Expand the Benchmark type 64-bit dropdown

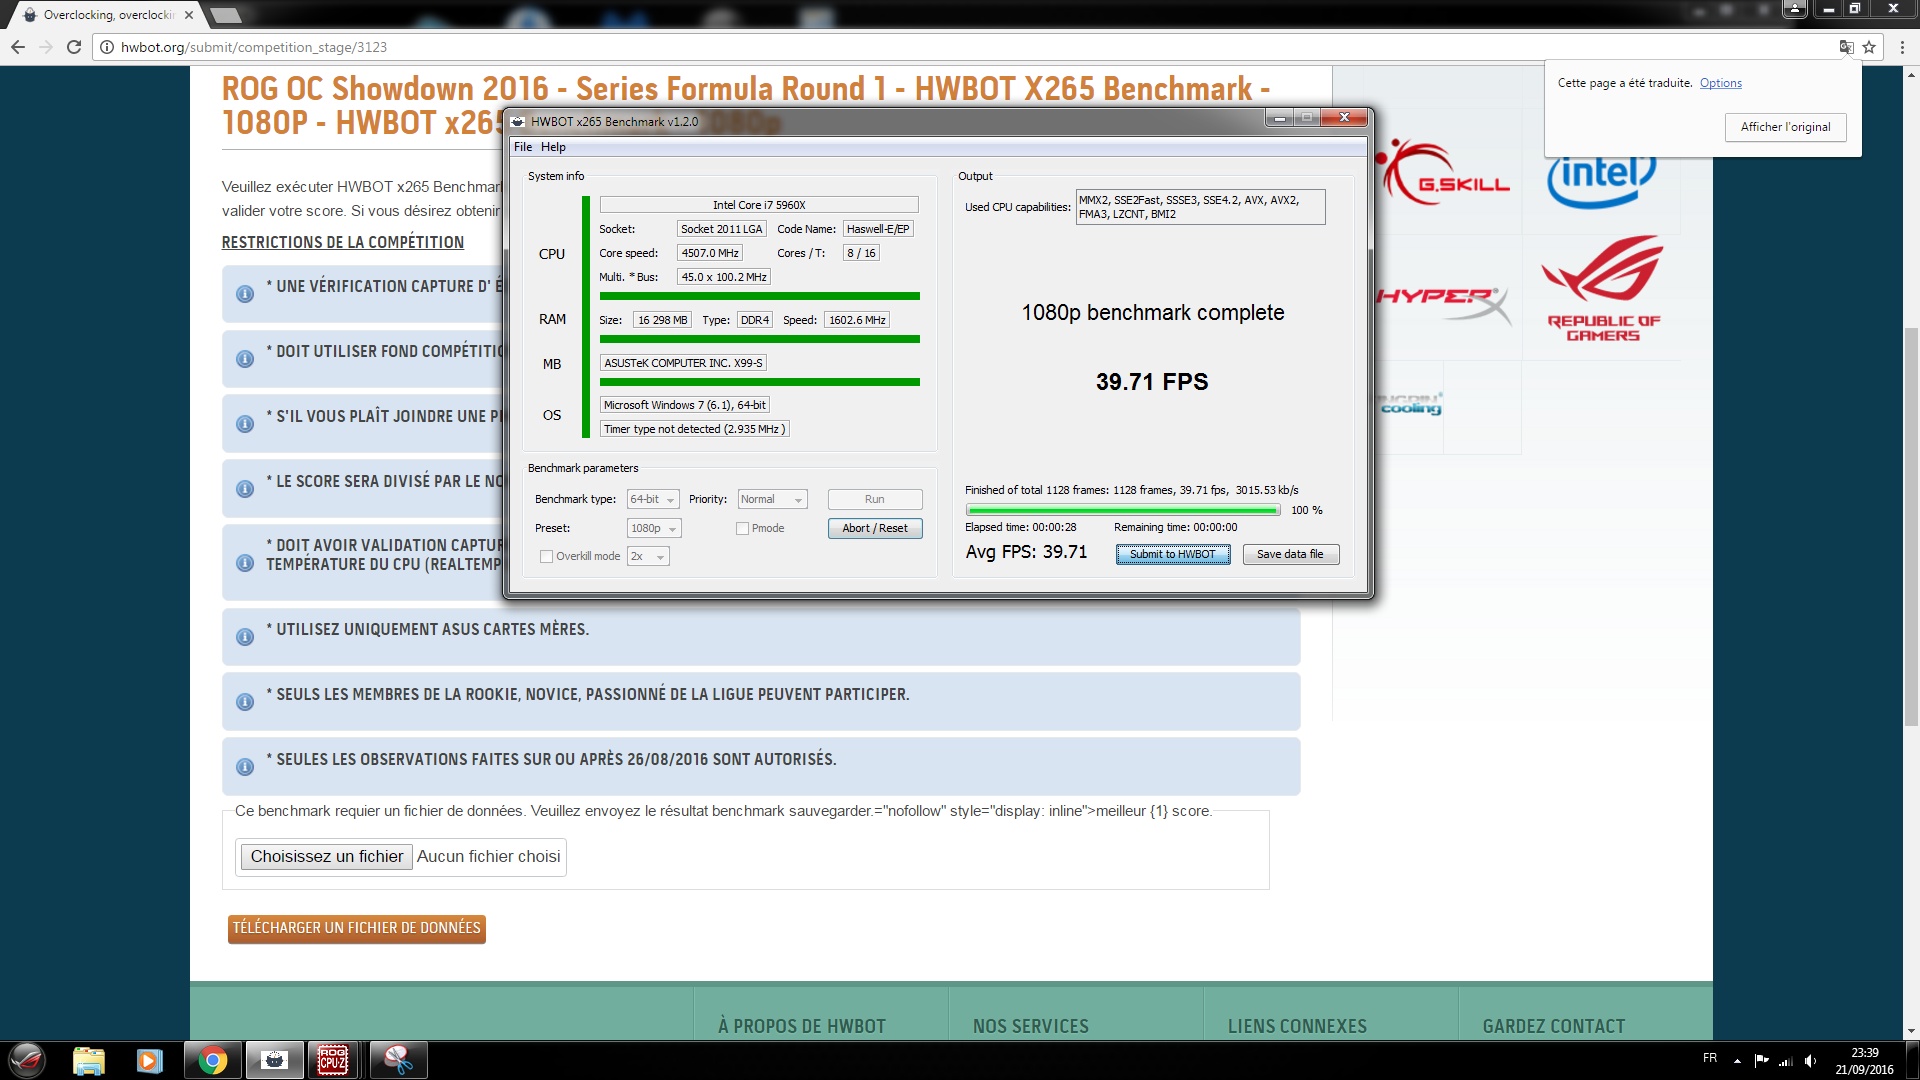point(653,499)
